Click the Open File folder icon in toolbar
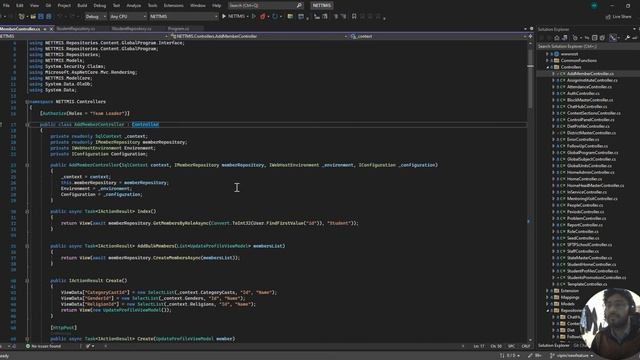This screenshot has height=360, width=640. click(33, 16)
